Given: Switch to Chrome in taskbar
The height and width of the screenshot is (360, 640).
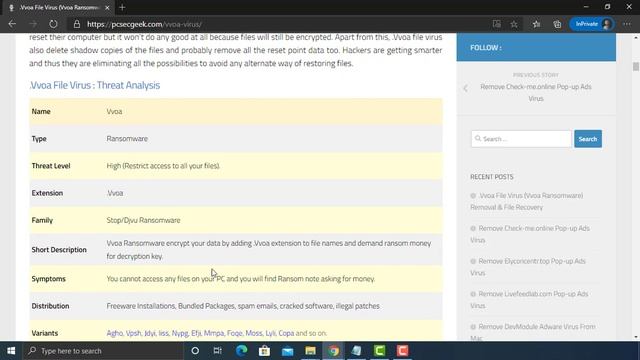Looking at the screenshot, I should pyautogui.click(x=333, y=351).
